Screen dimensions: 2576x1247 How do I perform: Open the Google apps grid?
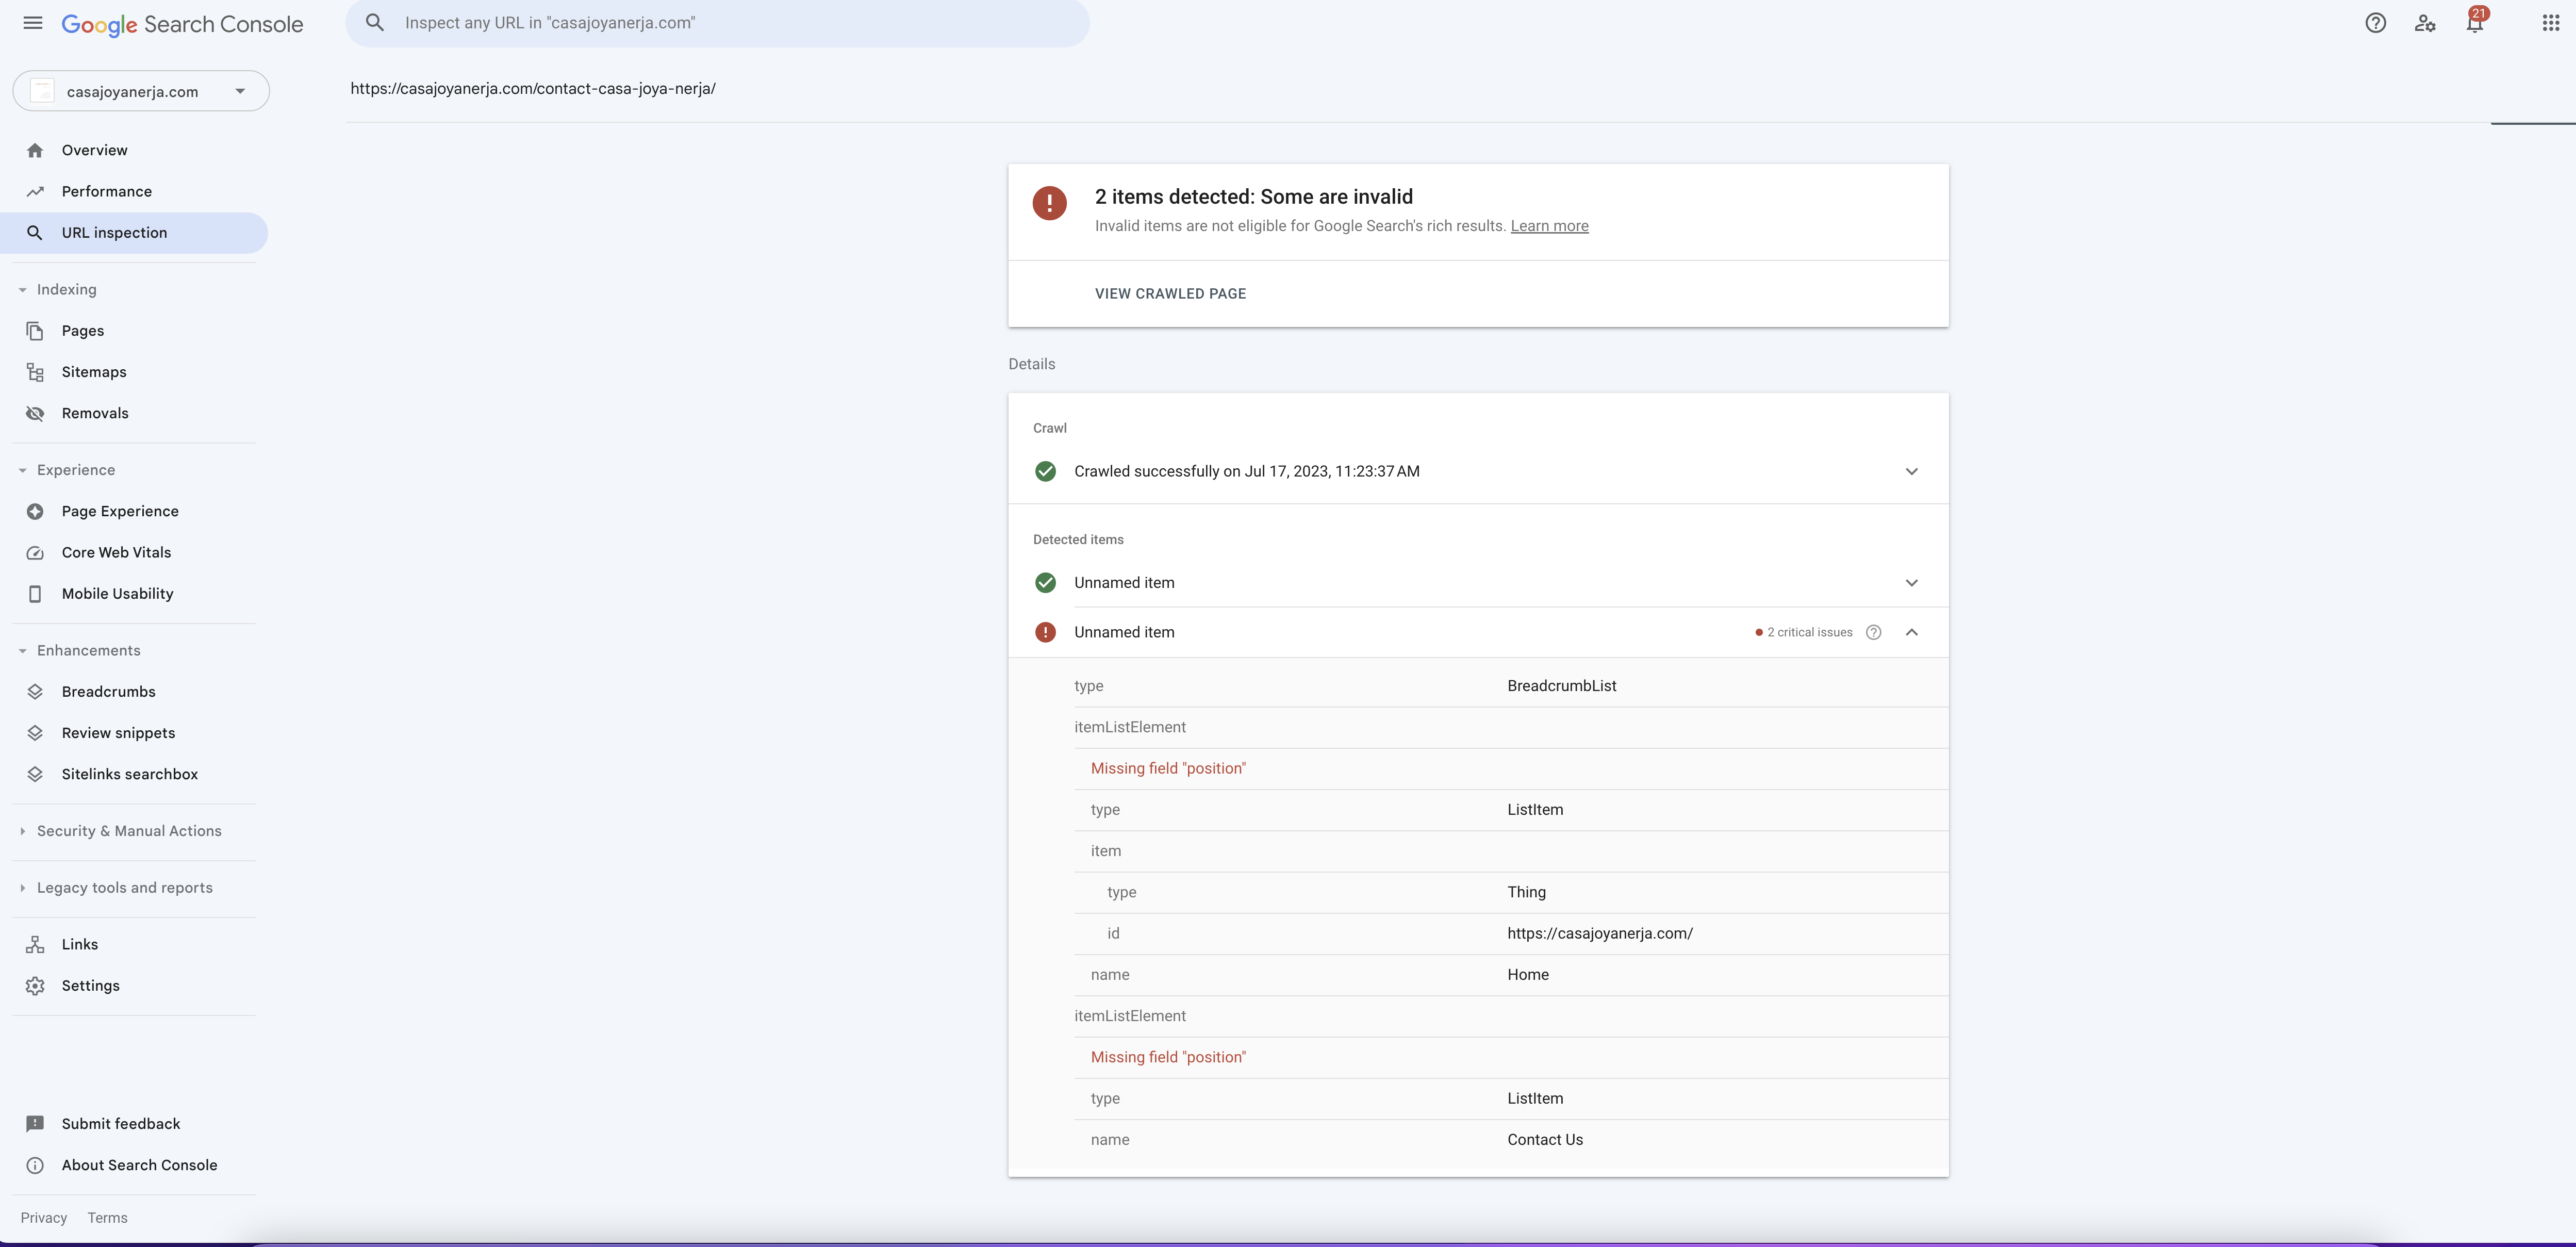(x=2551, y=23)
